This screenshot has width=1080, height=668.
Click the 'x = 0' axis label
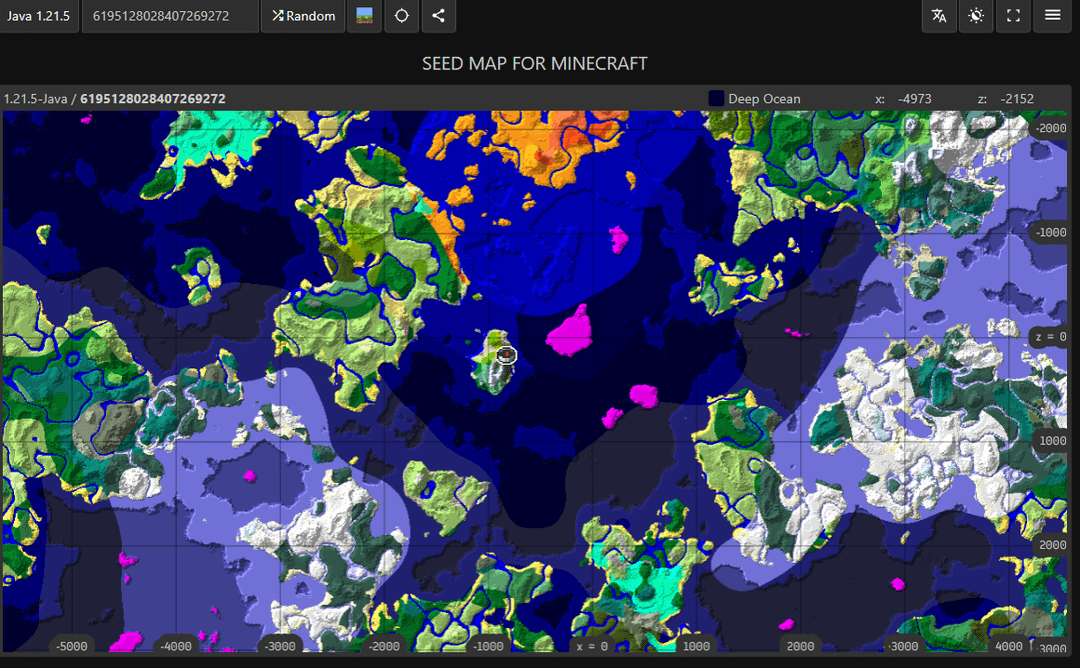coord(591,646)
